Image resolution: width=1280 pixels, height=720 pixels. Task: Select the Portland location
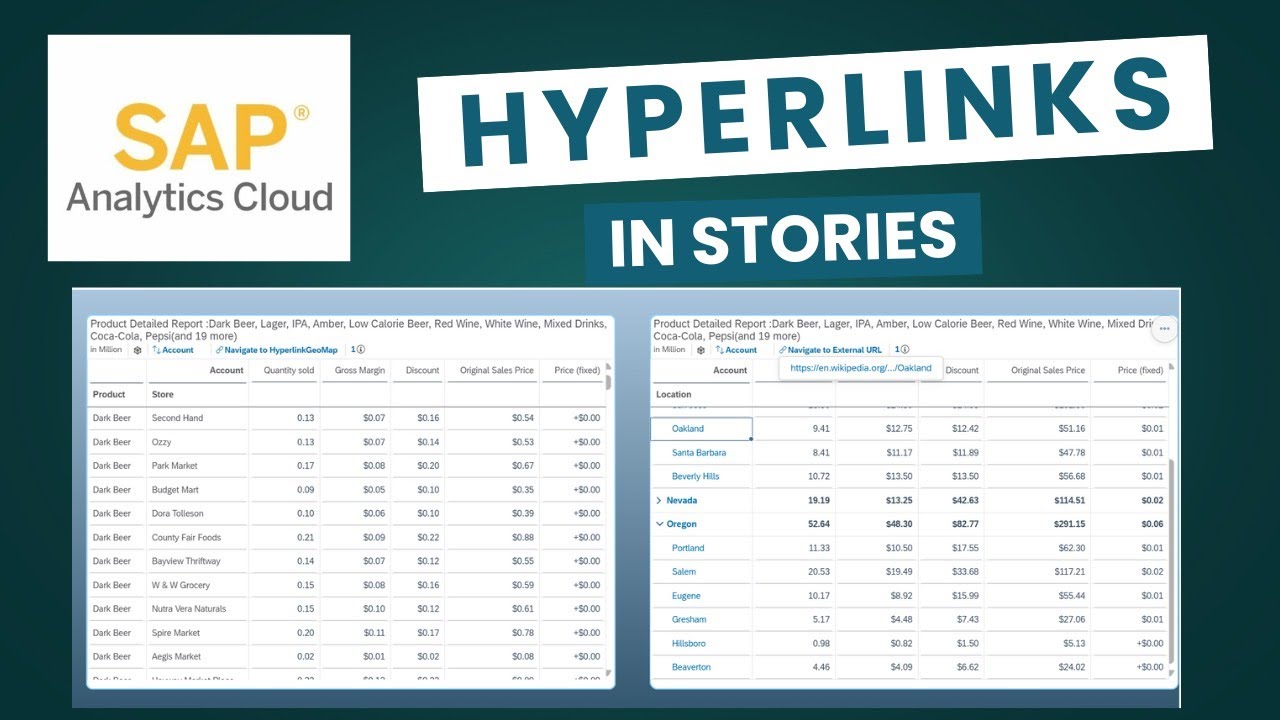point(688,548)
